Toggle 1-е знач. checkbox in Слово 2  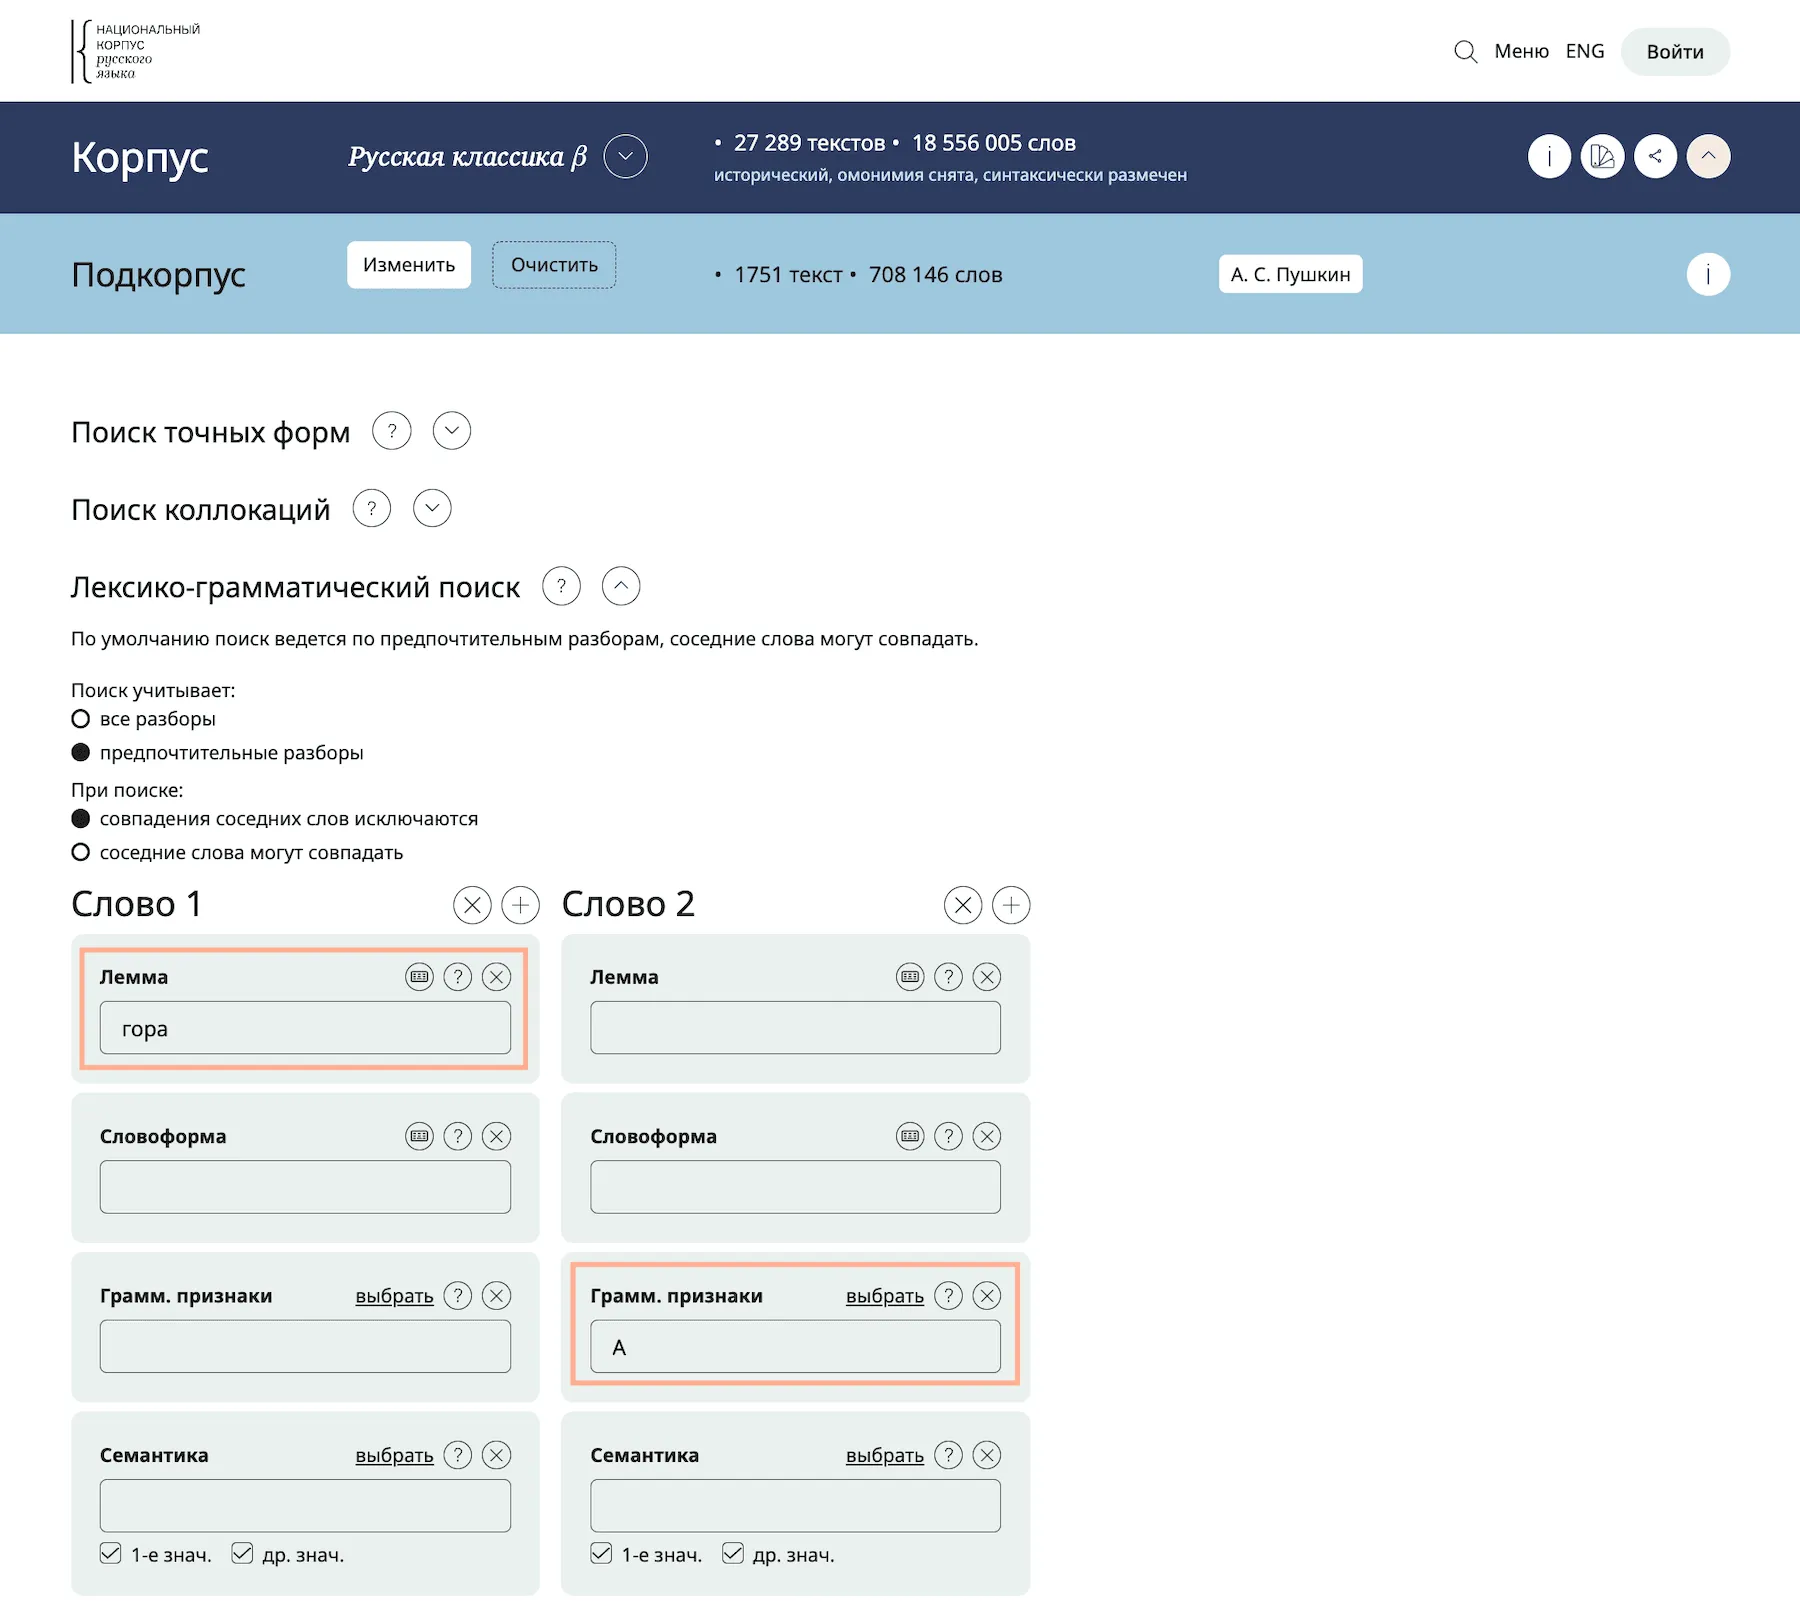coord(601,1554)
